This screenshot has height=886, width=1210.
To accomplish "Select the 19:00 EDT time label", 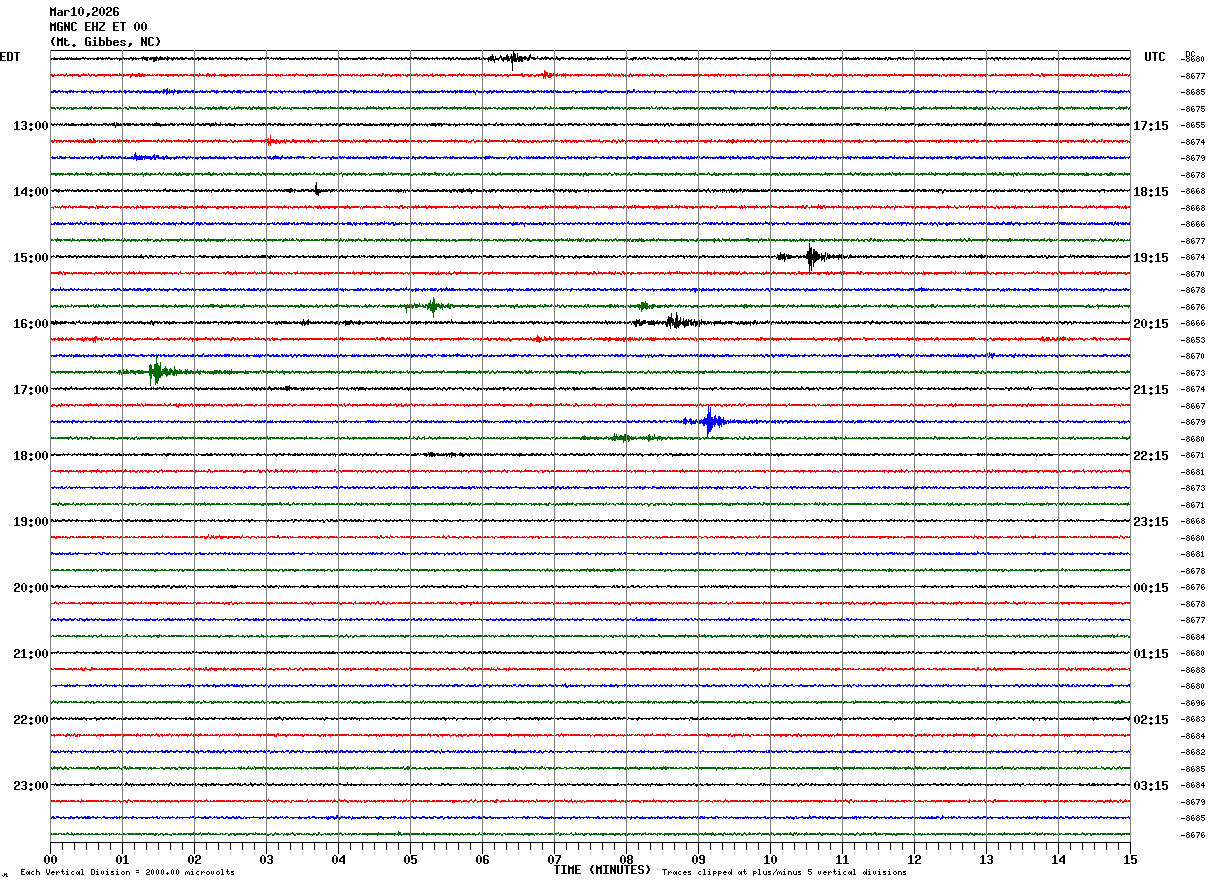I will (30, 522).
